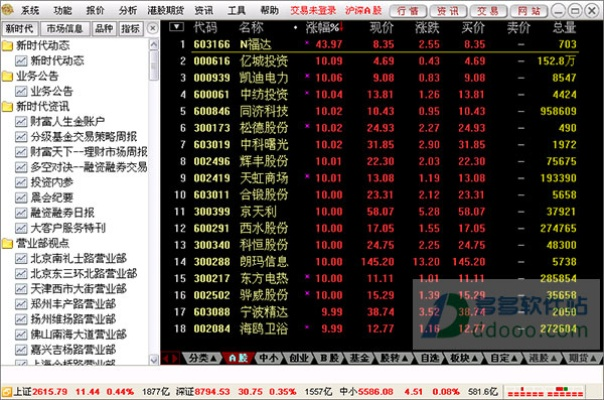The image size is (604, 400).
Task: Open the 融资融券日报 report
Action: [x=62, y=213]
